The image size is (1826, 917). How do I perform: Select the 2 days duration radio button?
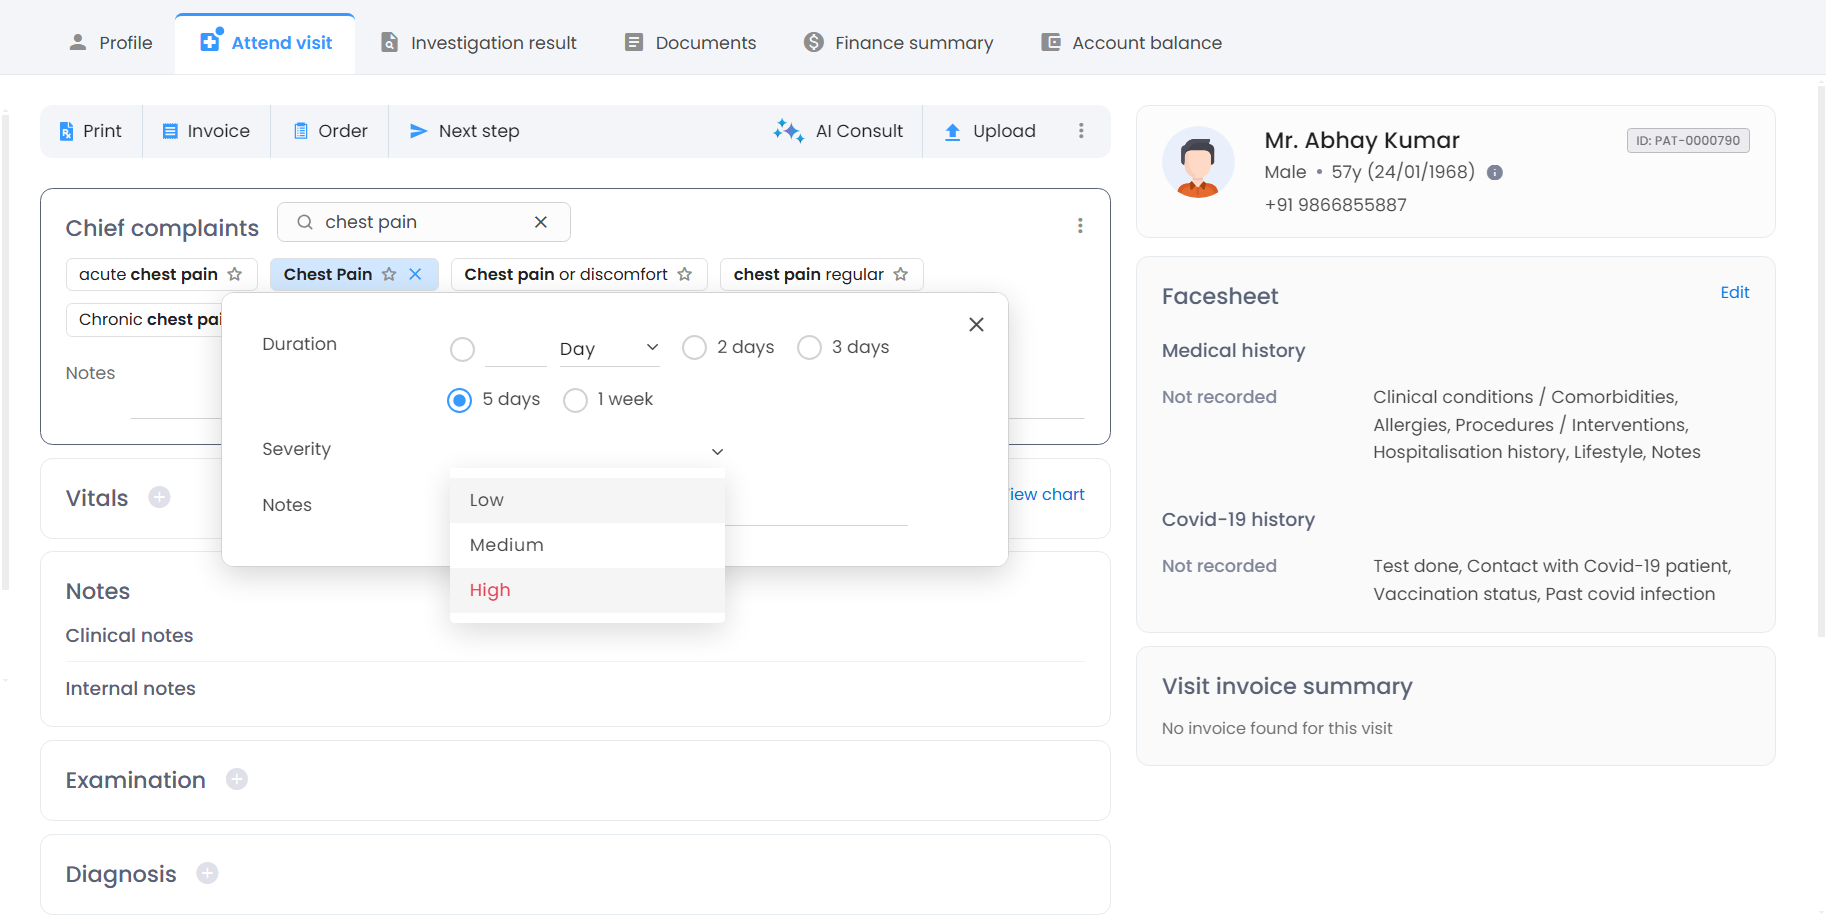[x=694, y=348]
